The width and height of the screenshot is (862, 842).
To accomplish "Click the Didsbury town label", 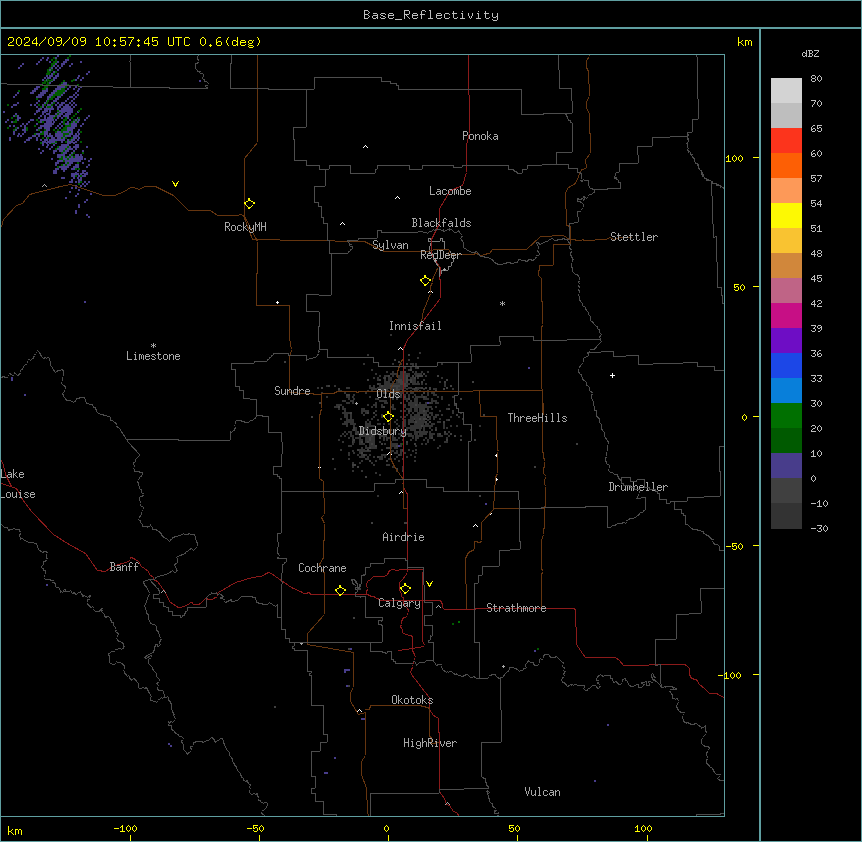I will point(383,431).
